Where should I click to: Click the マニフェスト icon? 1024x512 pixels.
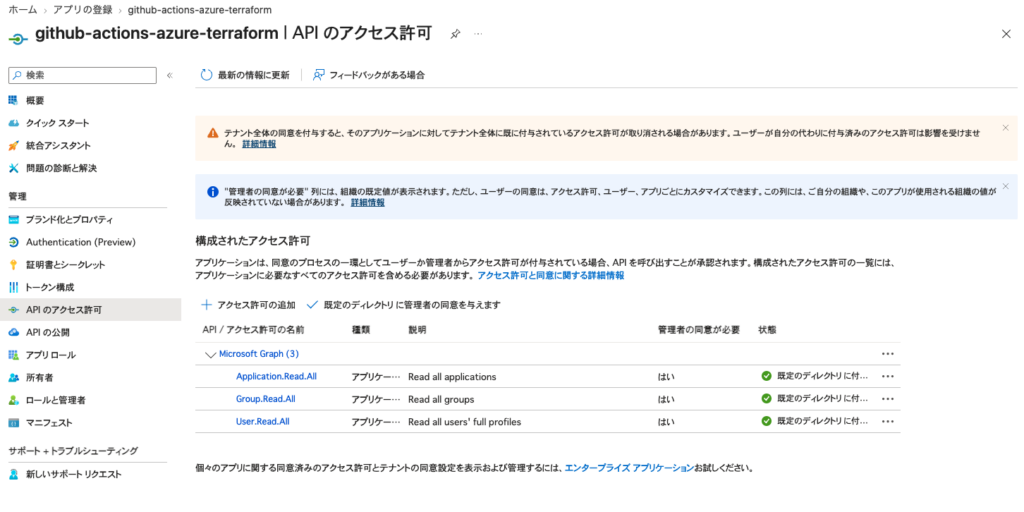13,423
